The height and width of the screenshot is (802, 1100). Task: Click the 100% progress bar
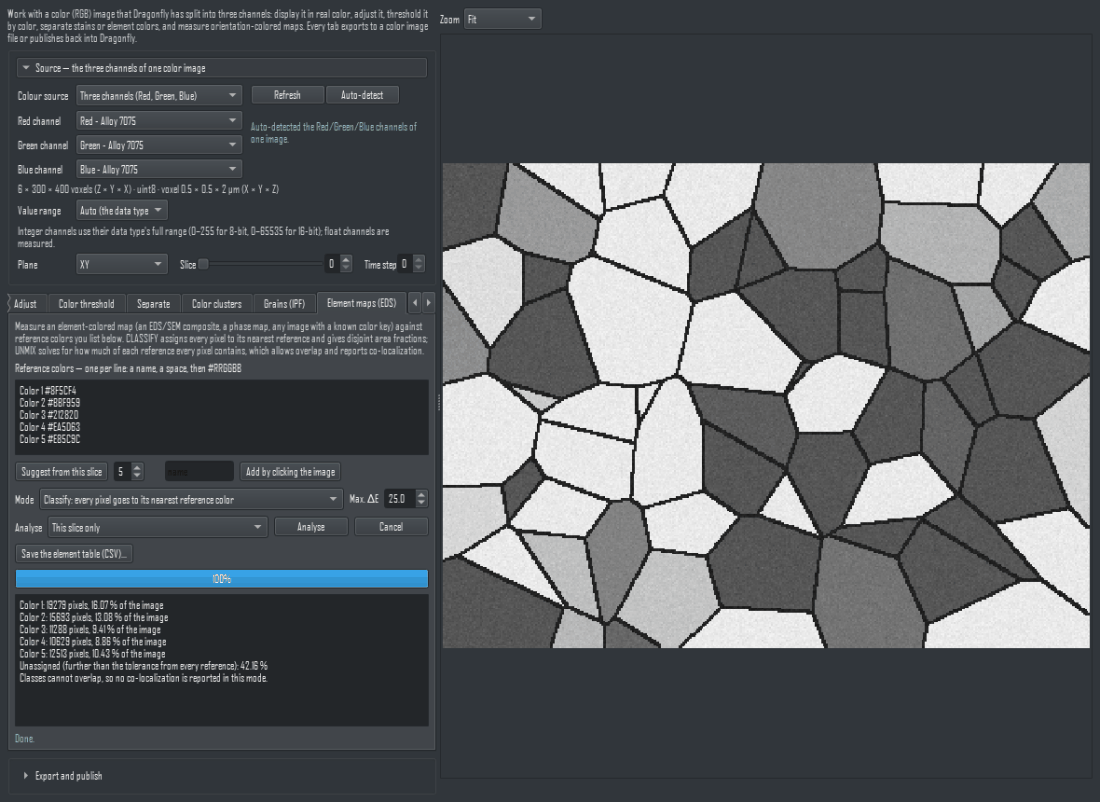point(222,579)
